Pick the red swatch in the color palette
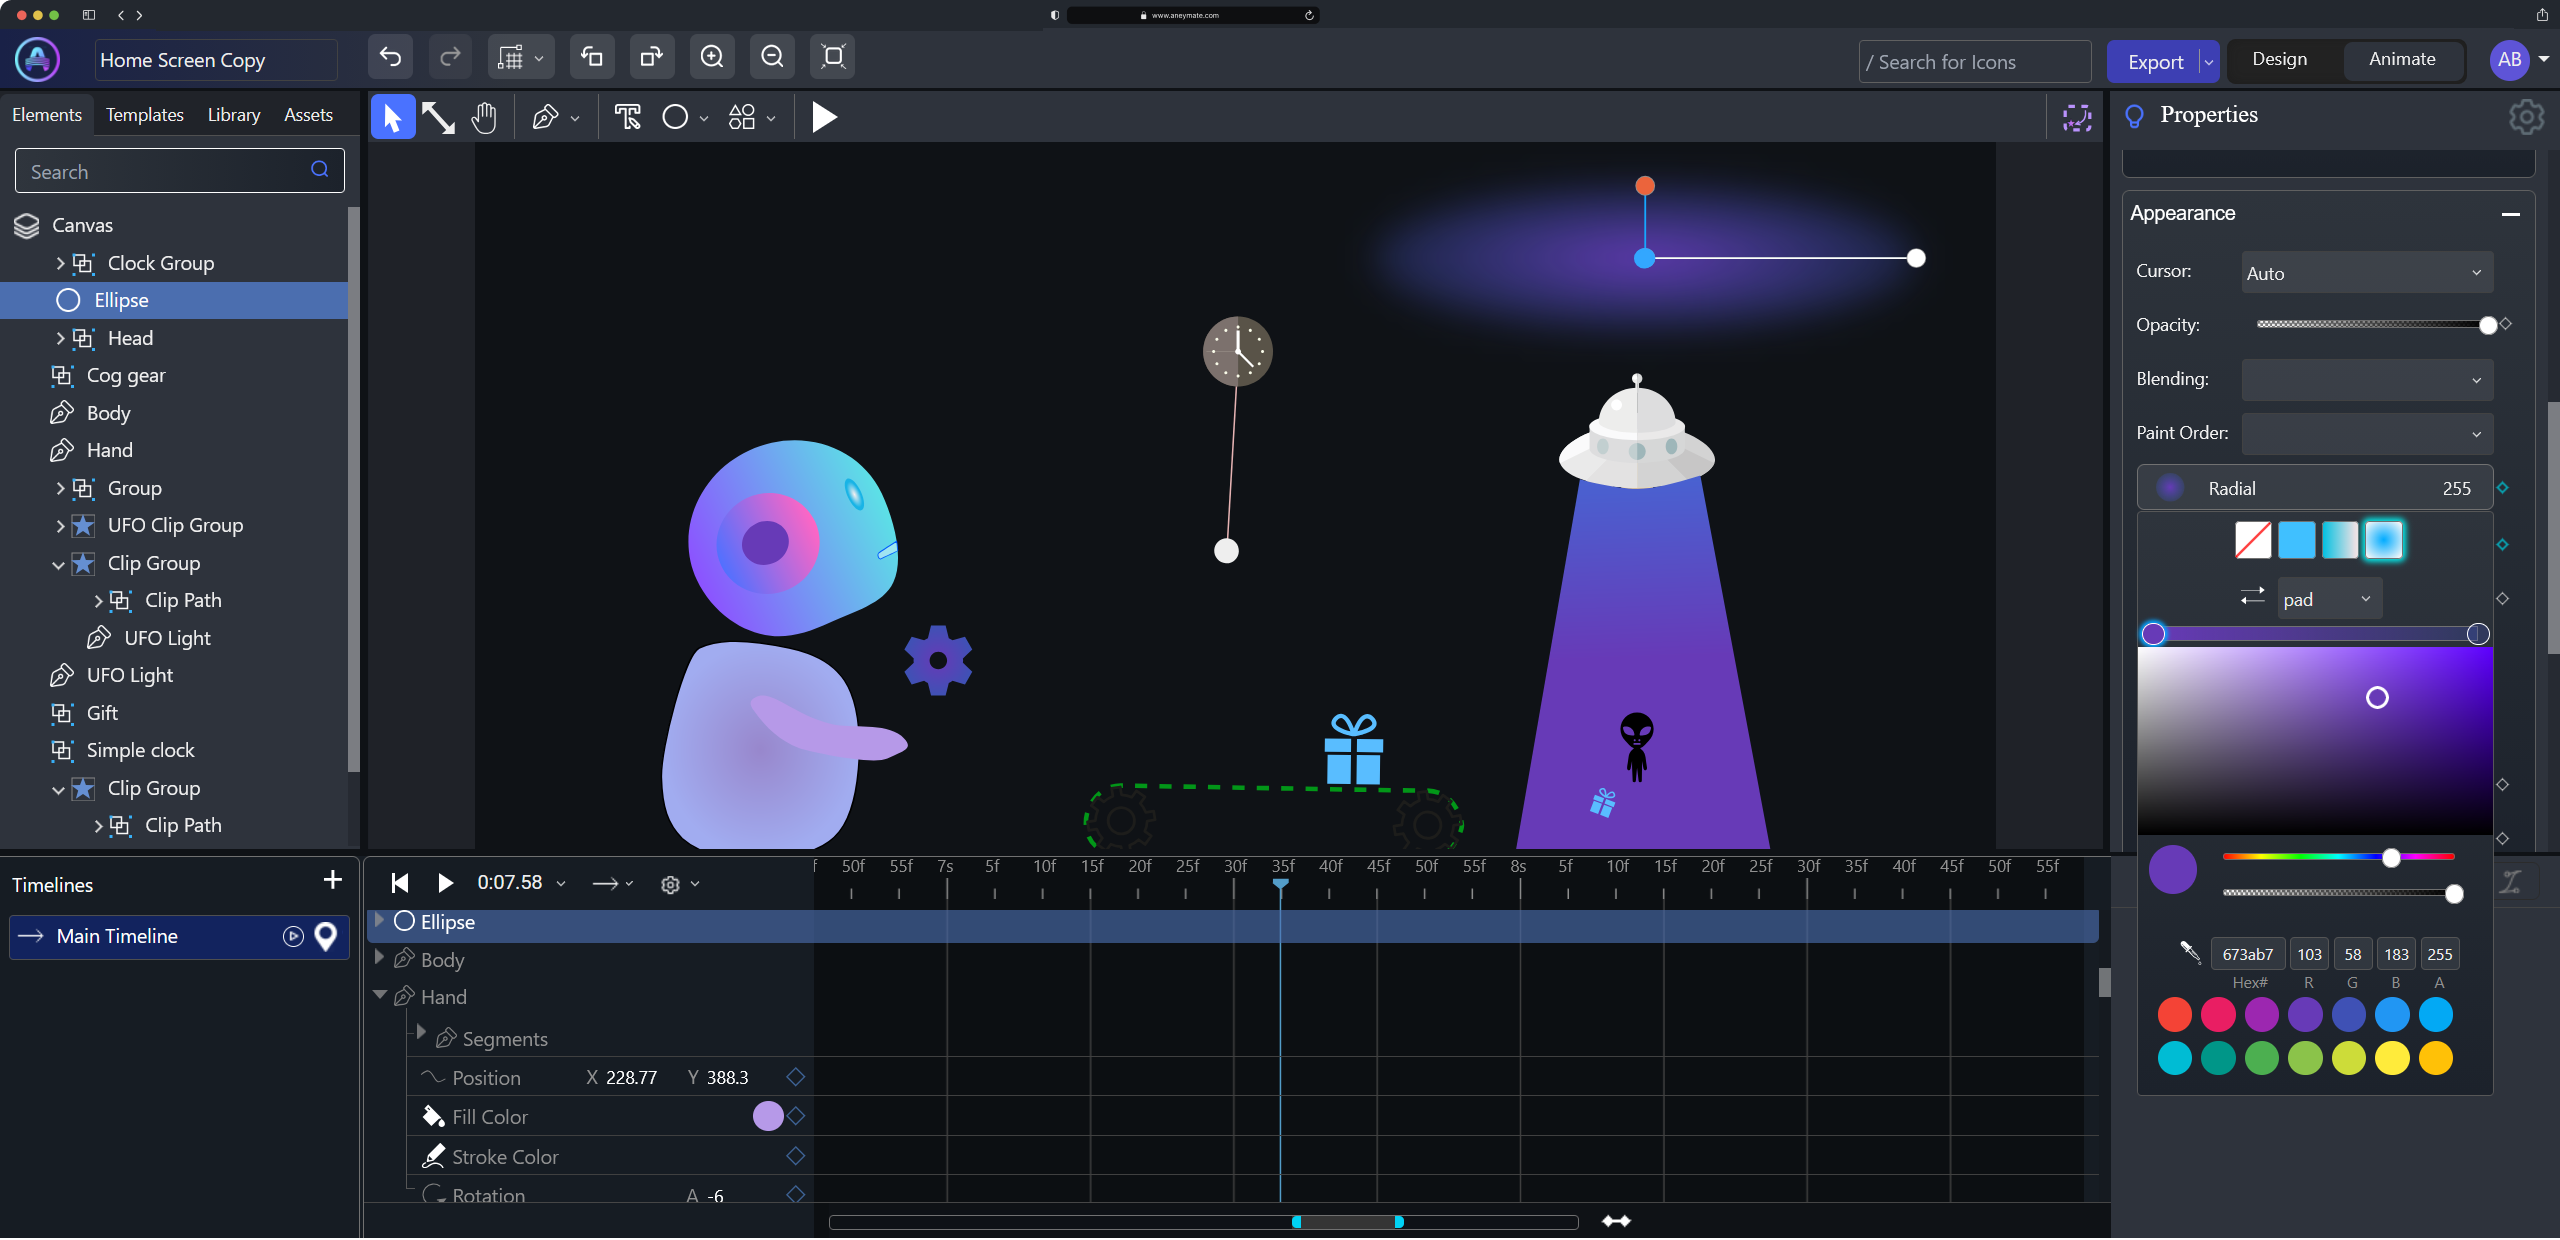 click(2175, 1014)
